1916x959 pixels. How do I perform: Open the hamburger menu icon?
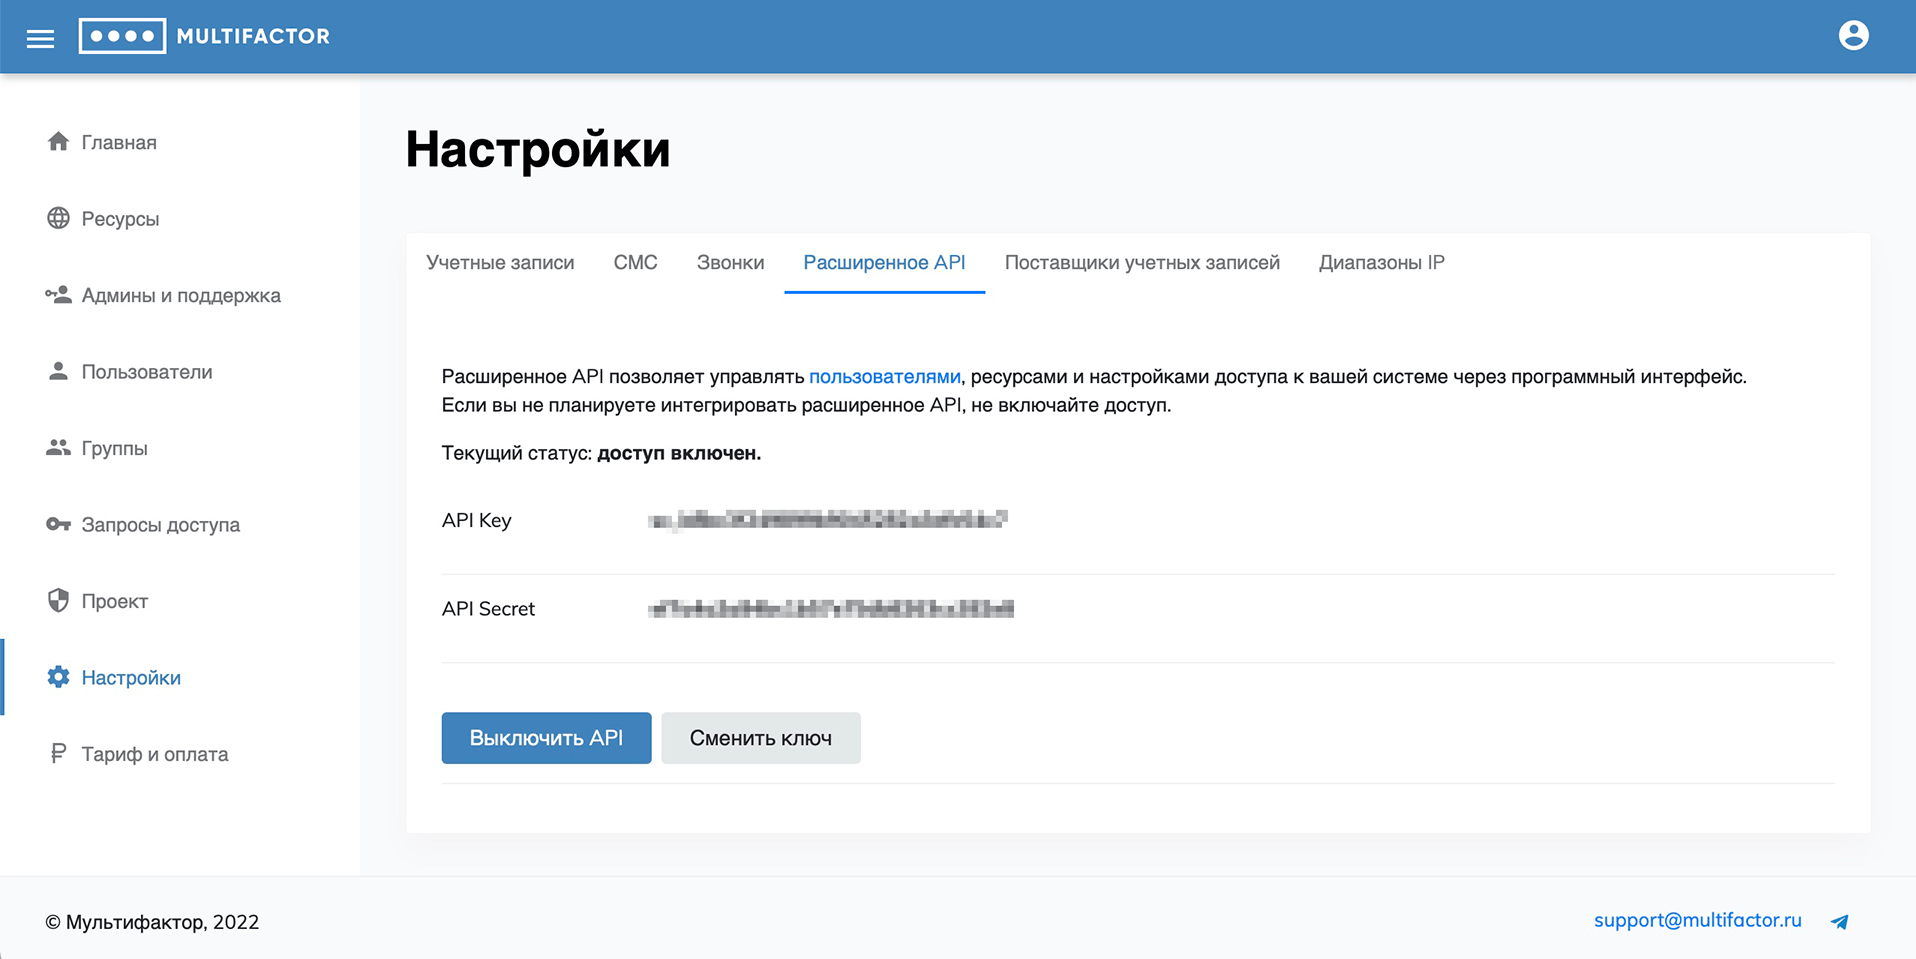click(x=40, y=38)
